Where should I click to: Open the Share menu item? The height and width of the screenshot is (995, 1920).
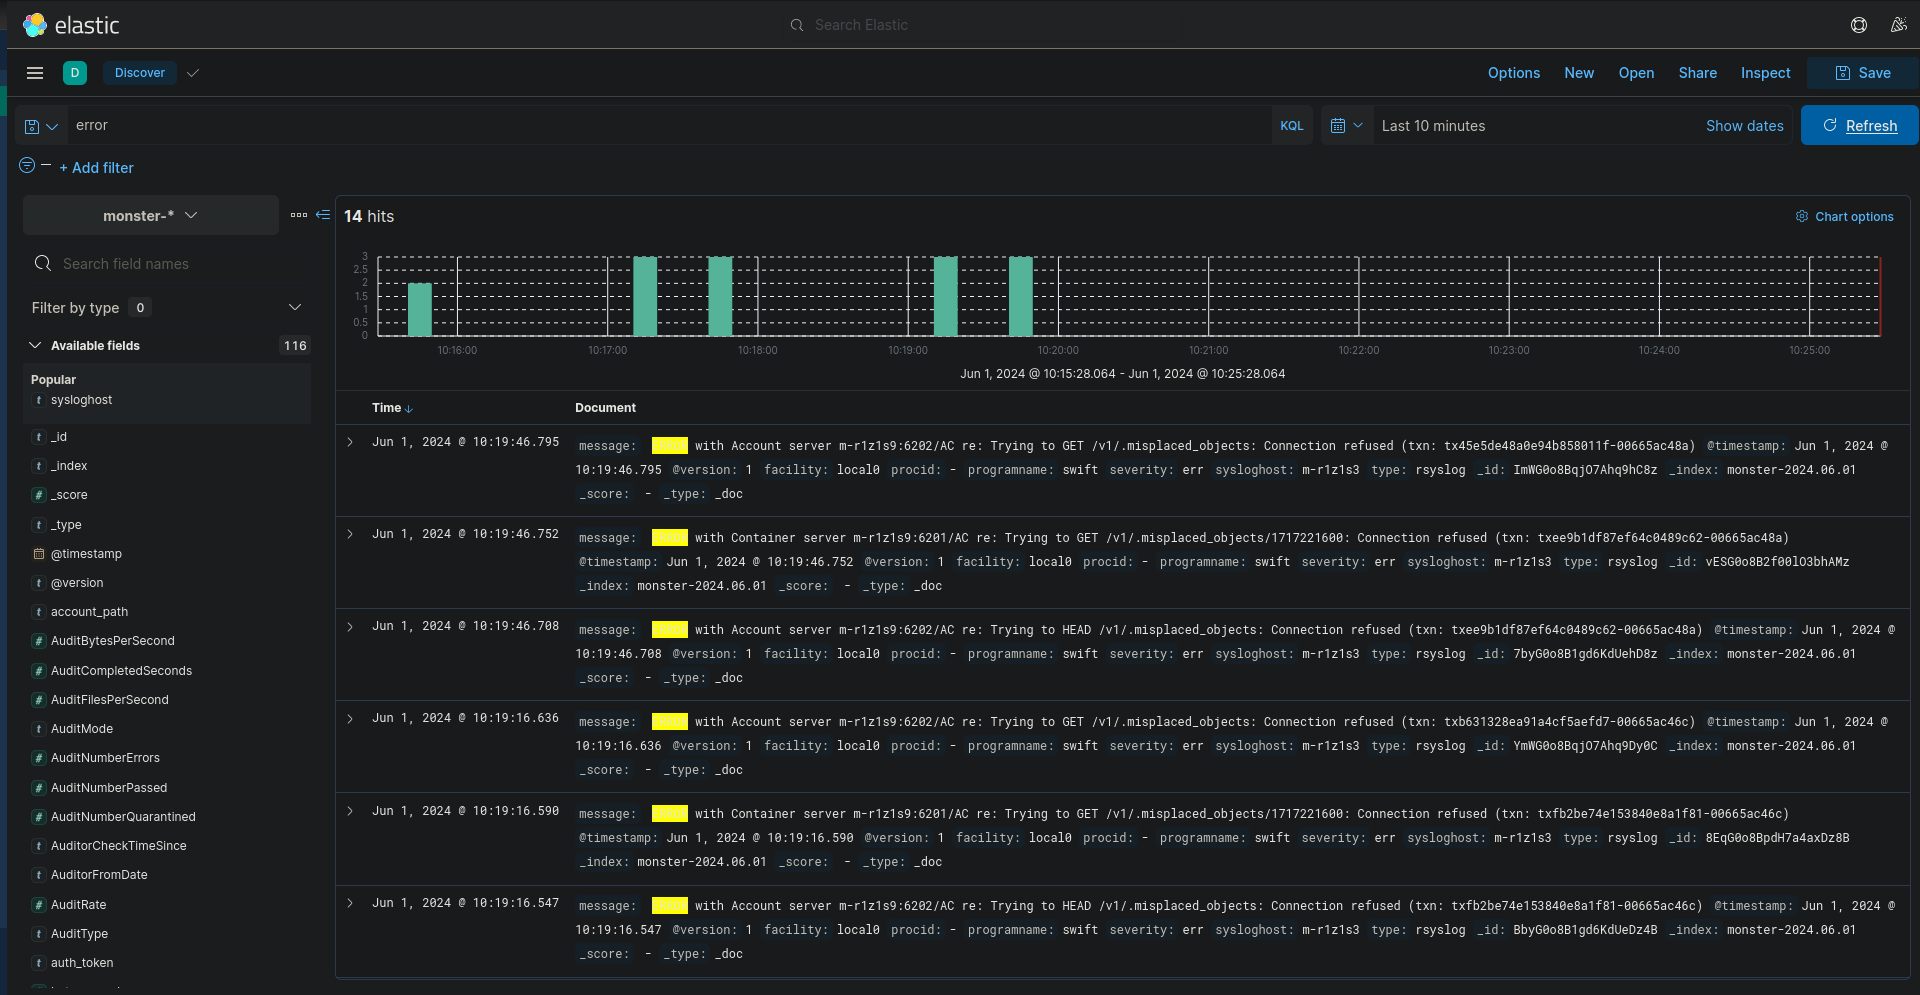tap(1697, 73)
